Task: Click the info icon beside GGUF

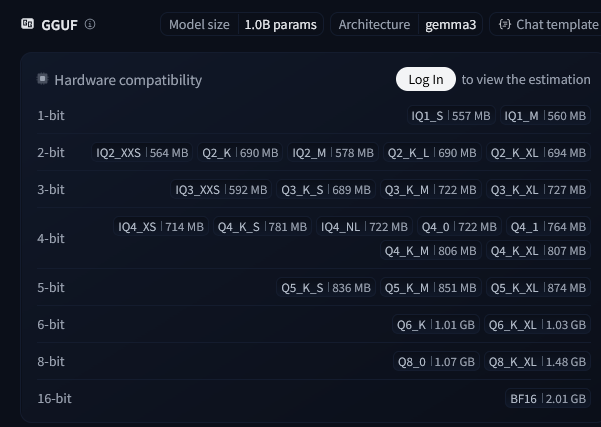Action: coord(91,24)
